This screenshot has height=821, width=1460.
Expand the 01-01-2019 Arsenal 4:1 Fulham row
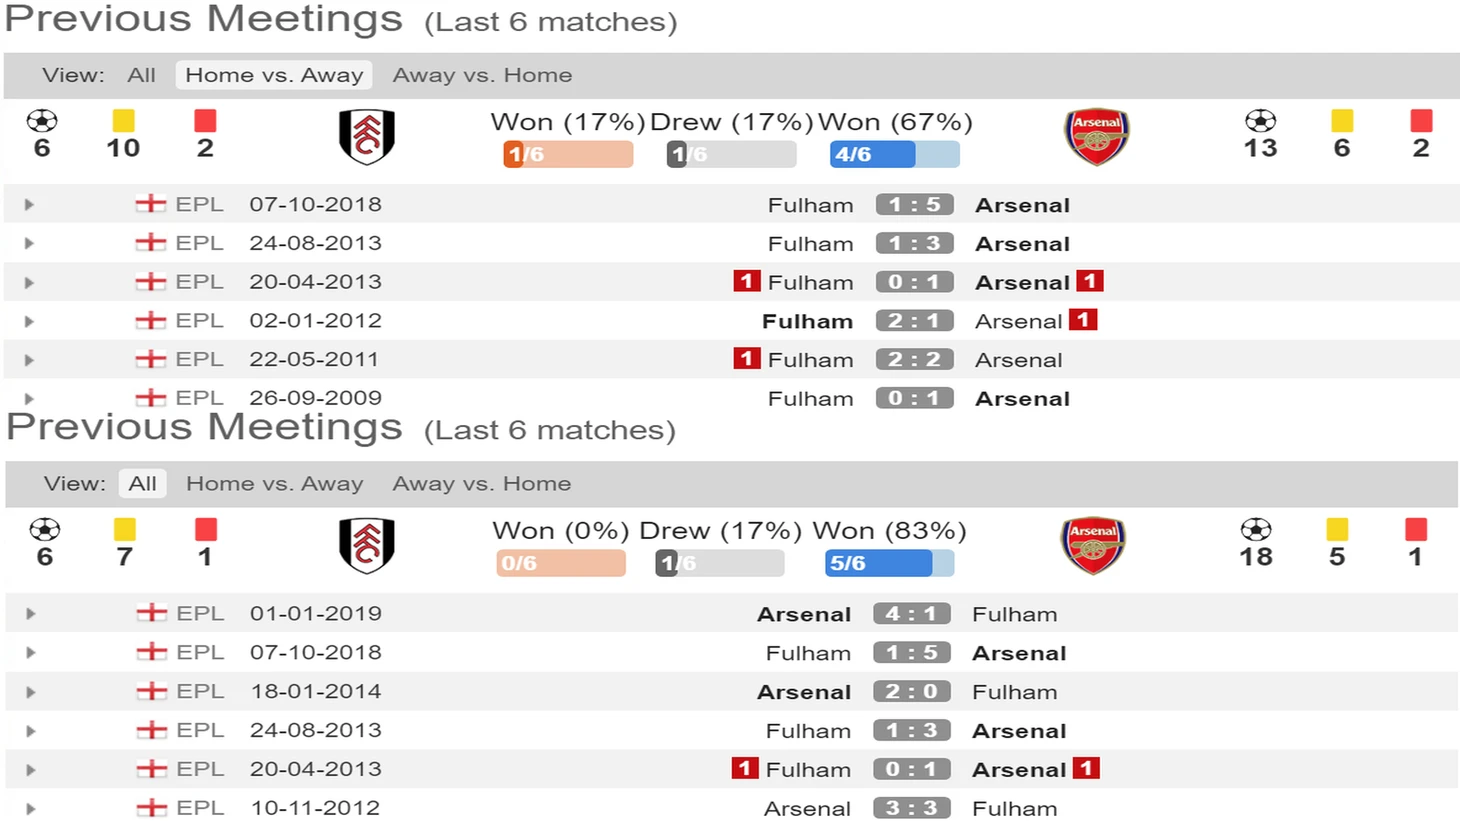click(30, 613)
